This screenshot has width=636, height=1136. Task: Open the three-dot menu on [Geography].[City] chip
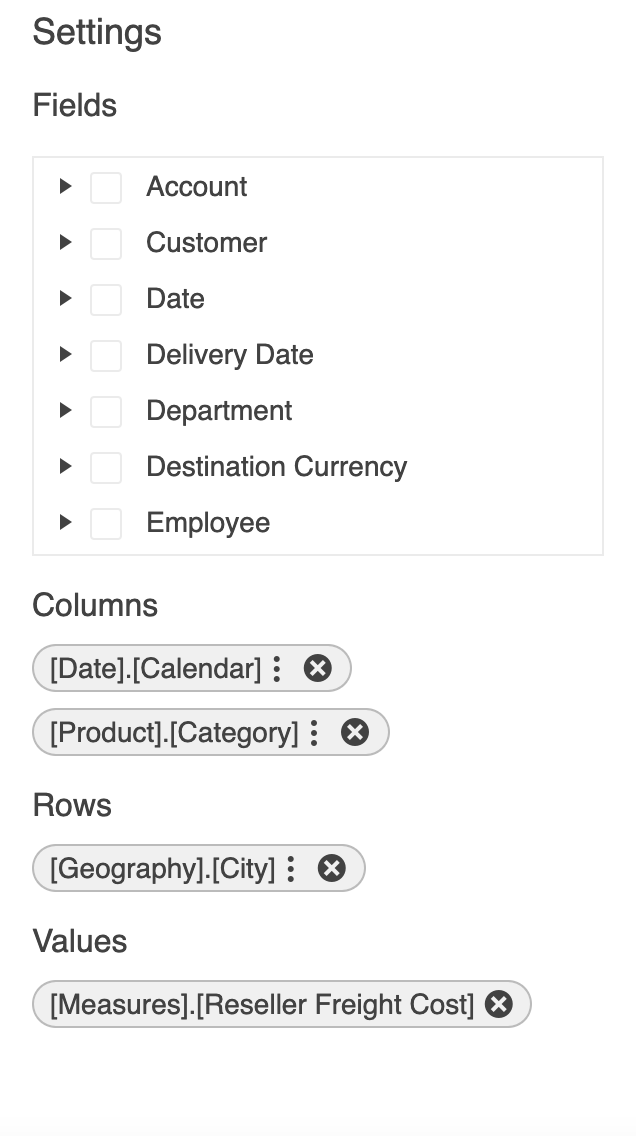pyautogui.click(x=290, y=868)
